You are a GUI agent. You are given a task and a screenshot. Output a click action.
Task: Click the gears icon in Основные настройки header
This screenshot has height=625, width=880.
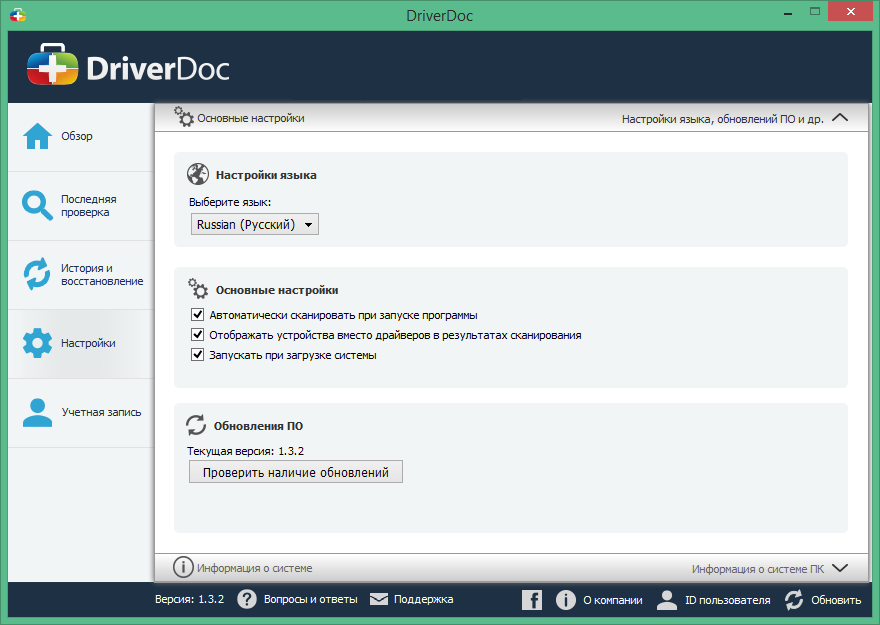coord(184,117)
